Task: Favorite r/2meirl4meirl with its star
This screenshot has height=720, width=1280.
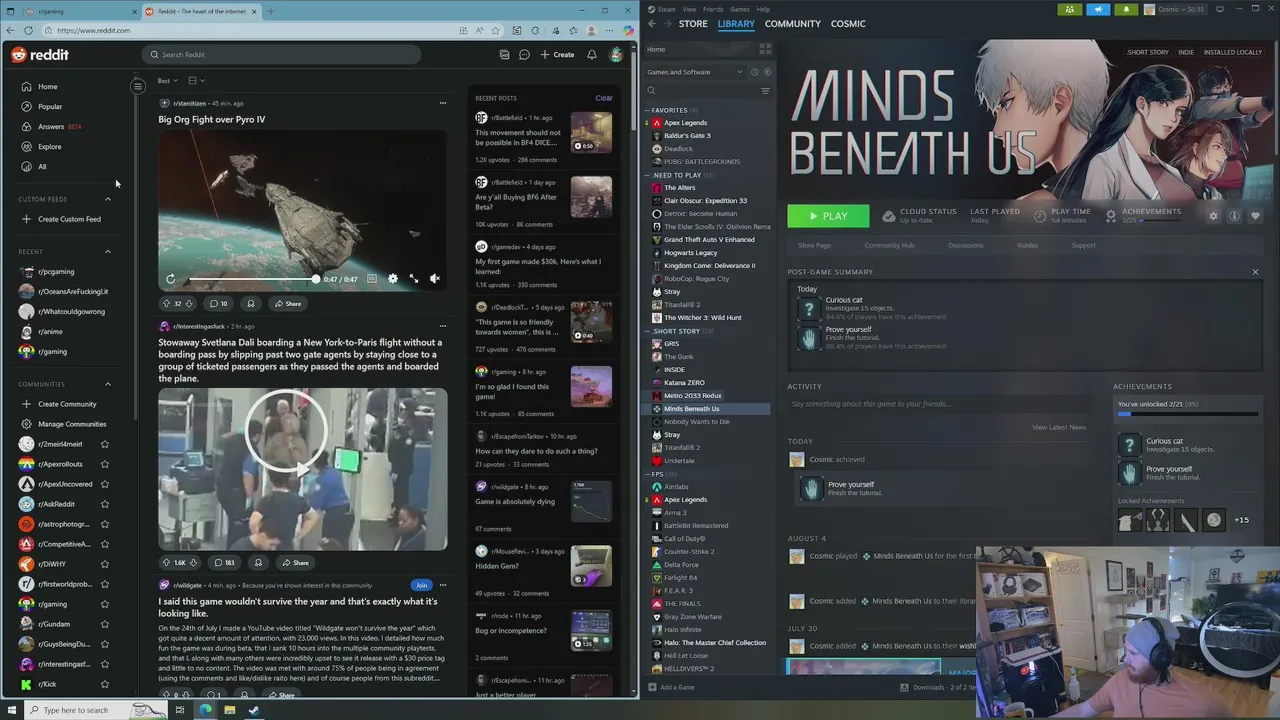Action: tap(104, 444)
